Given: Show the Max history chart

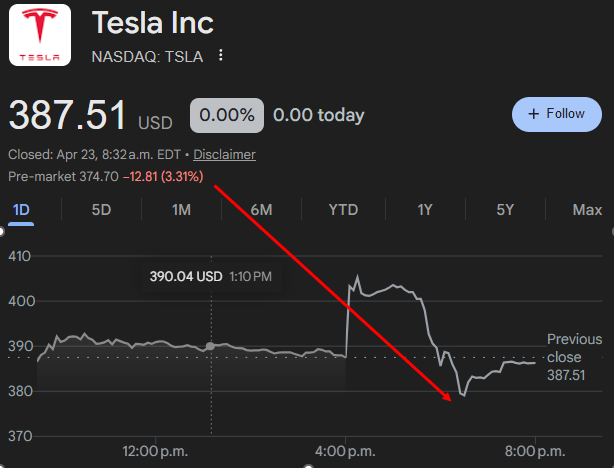Looking at the screenshot, I should (x=587, y=210).
